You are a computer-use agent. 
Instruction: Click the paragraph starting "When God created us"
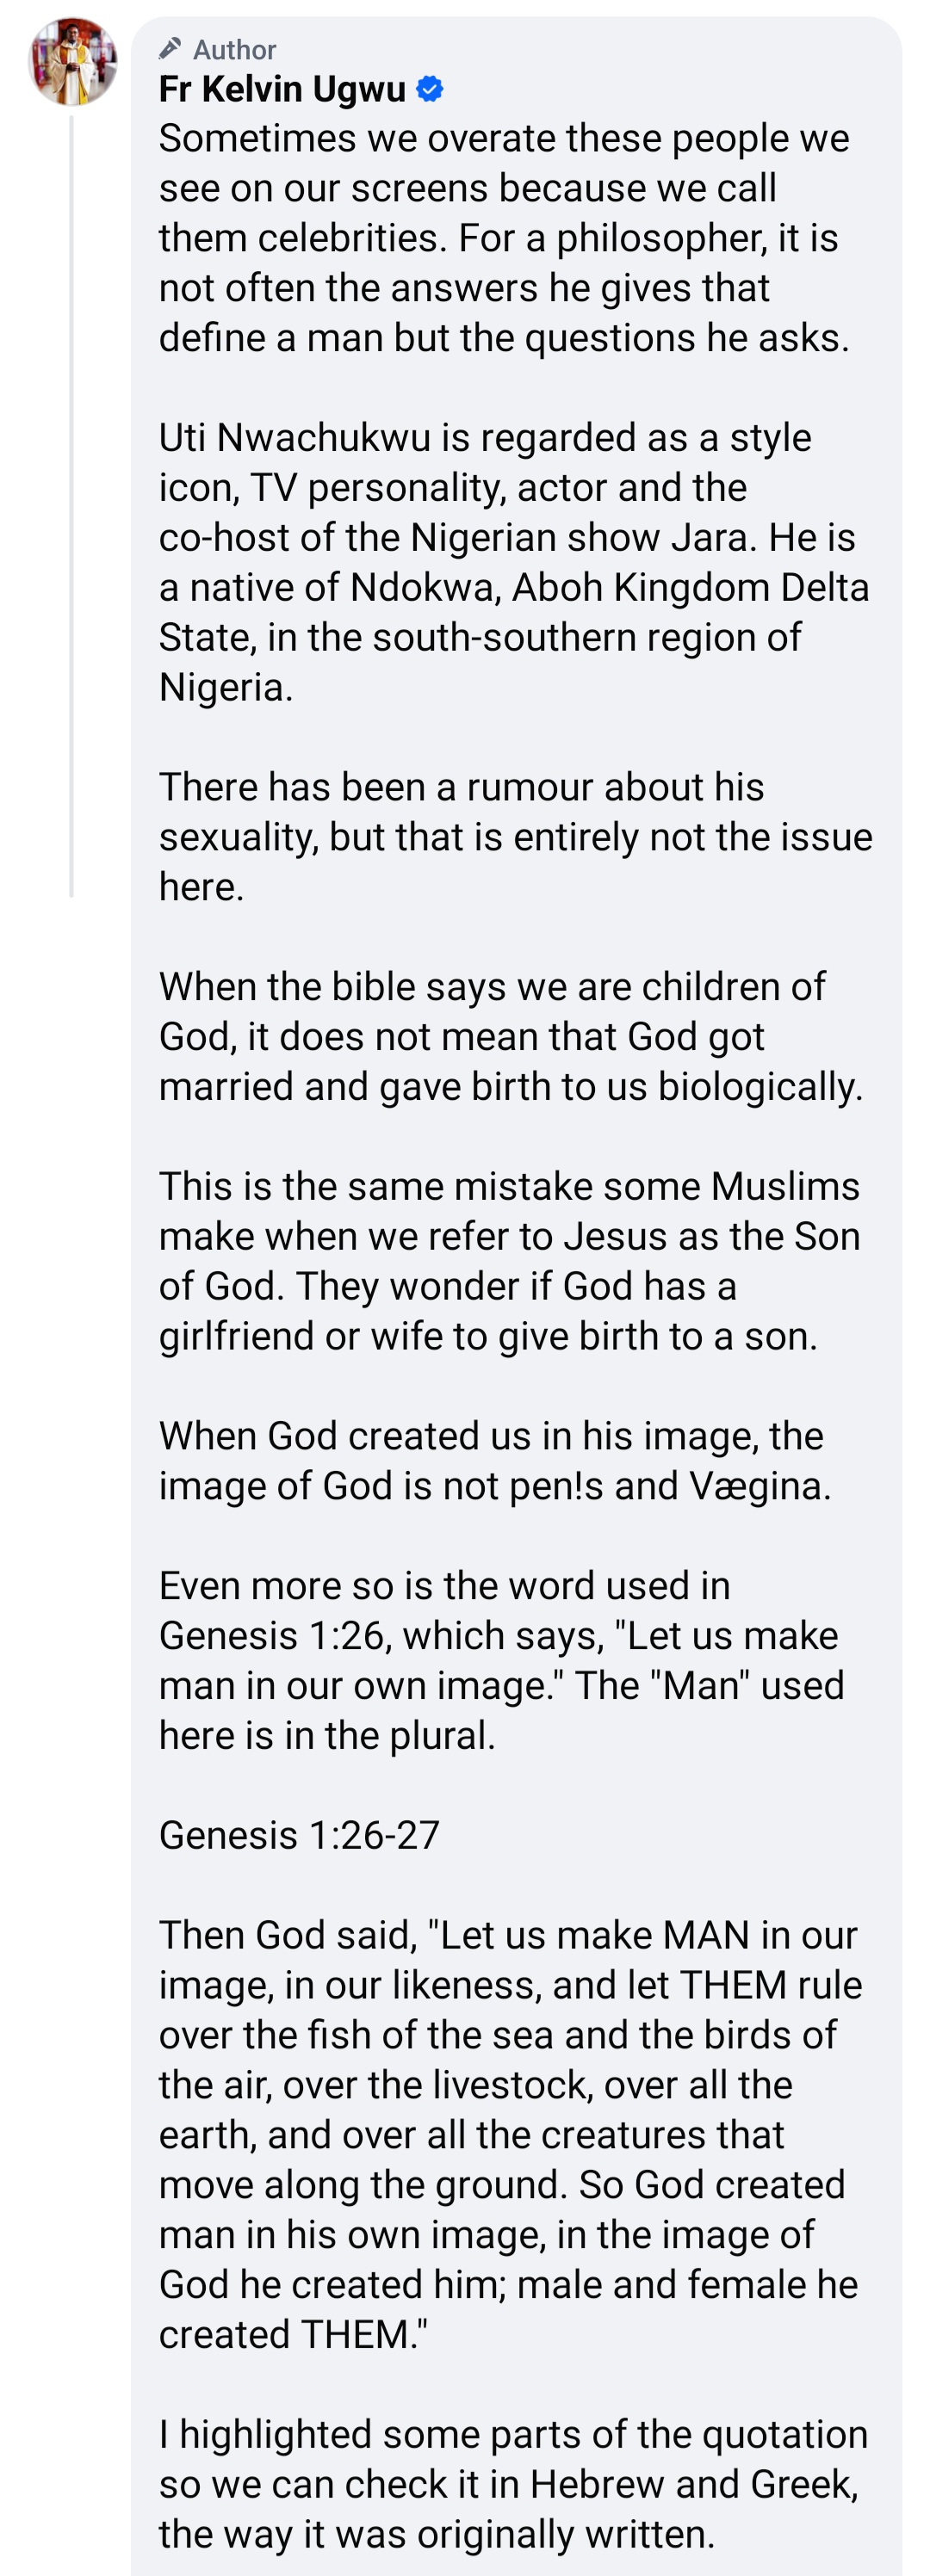495,1461
